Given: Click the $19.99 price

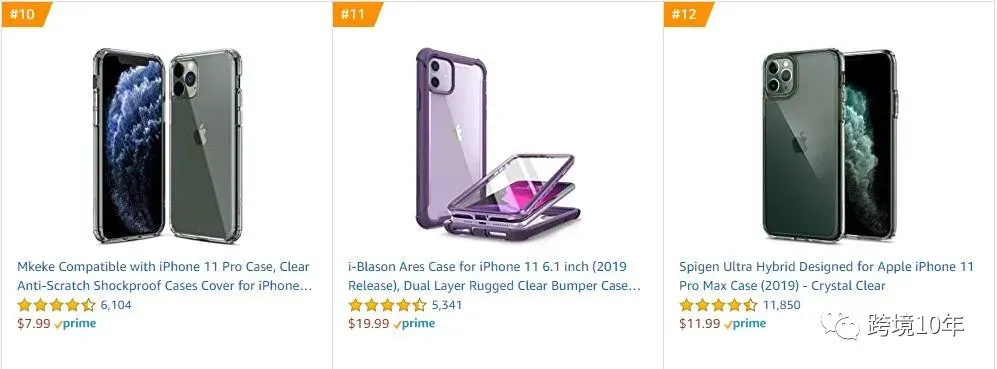Looking at the screenshot, I should pos(369,323).
